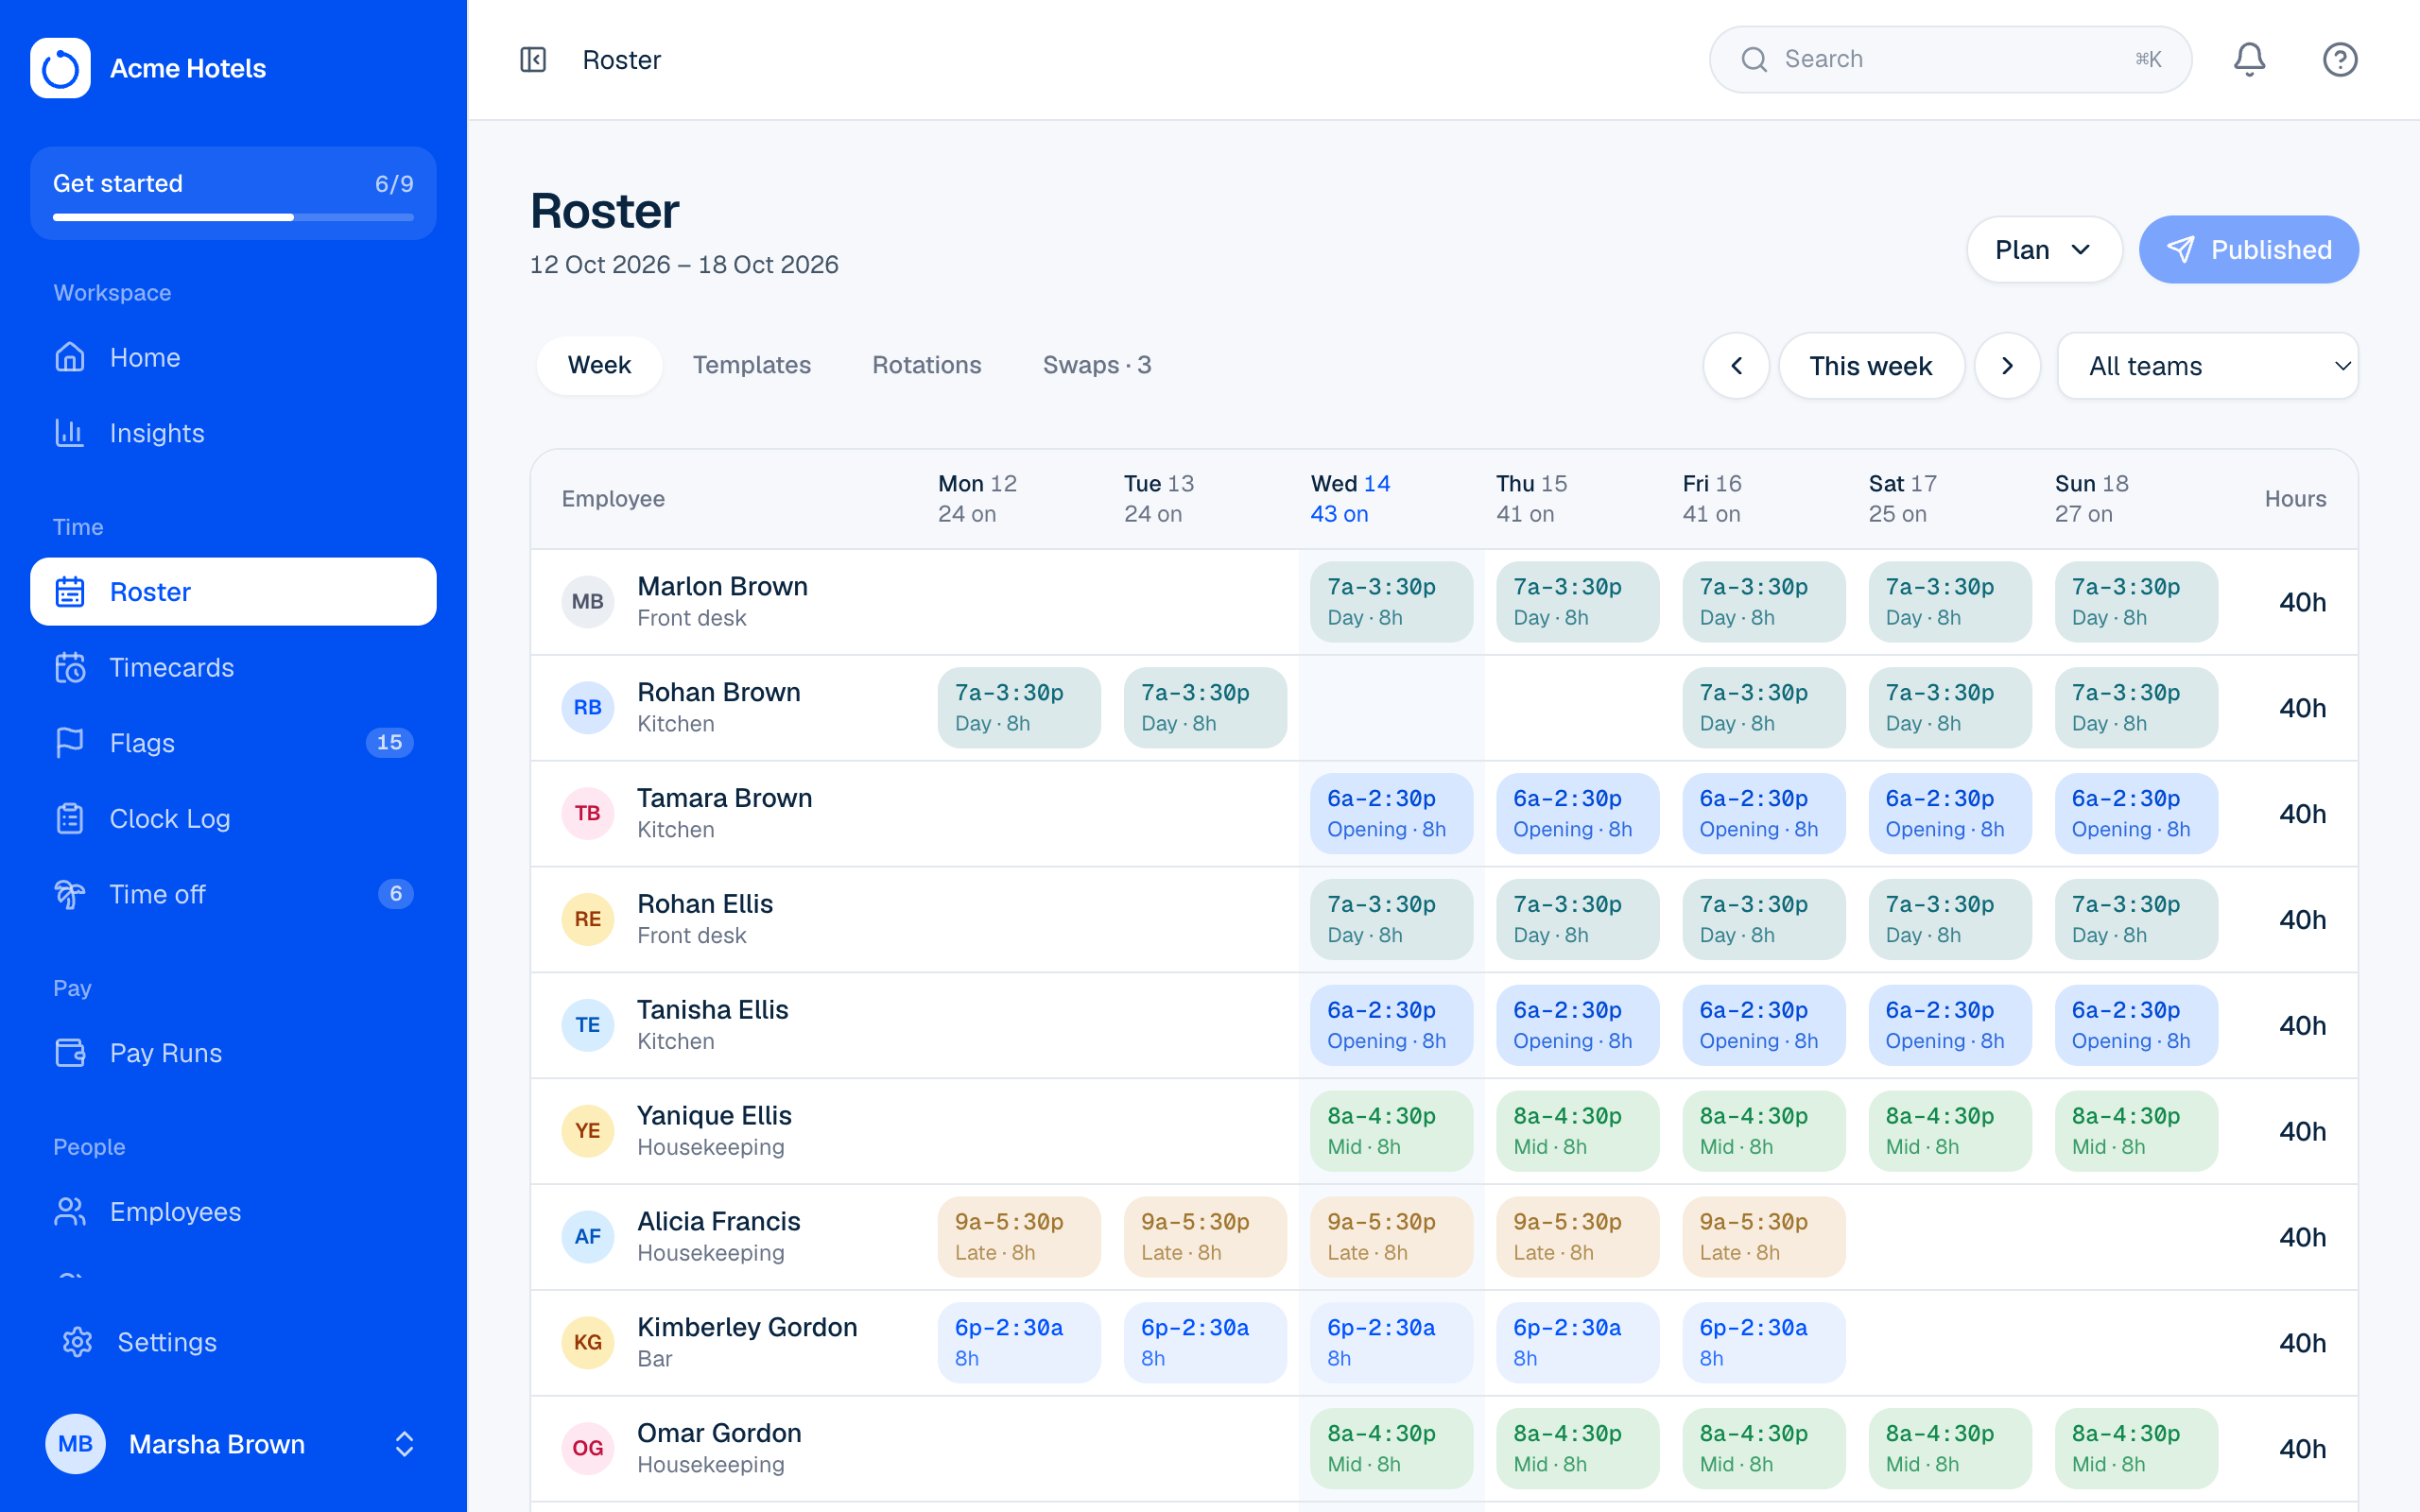The height and width of the screenshot is (1512, 2420).
Task: Open Insights chart page
Action: click(233, 433)
